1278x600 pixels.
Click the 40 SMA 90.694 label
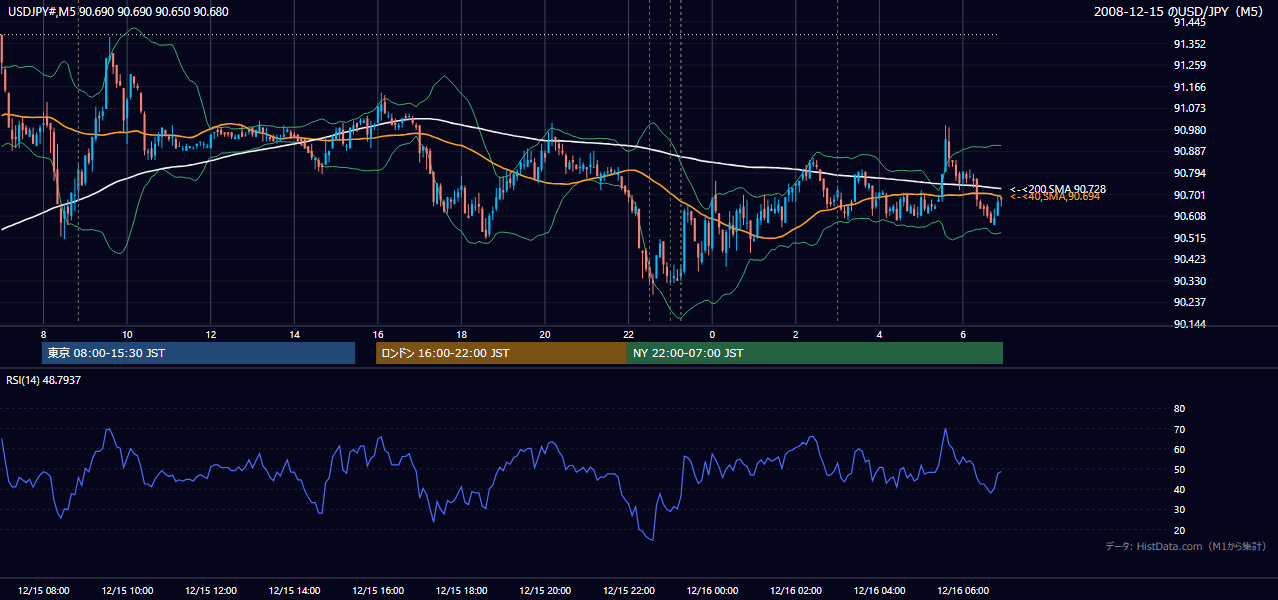coord(1055,197)
